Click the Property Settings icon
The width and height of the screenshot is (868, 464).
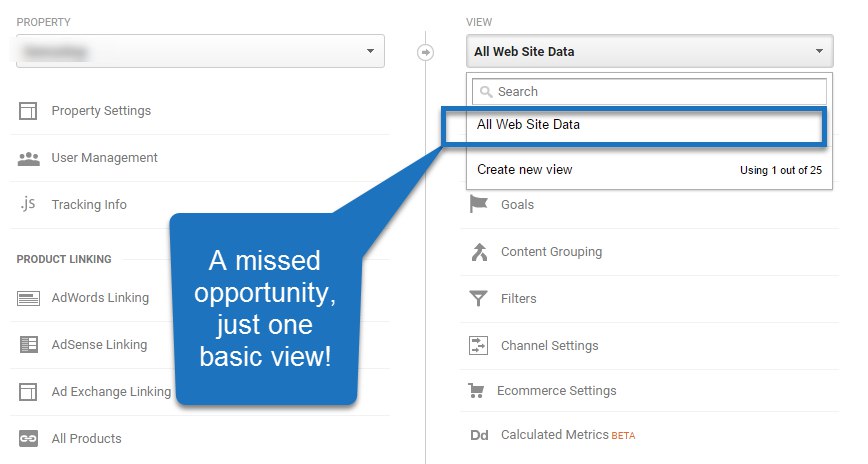pyautogui.click(x=28, y=111)
